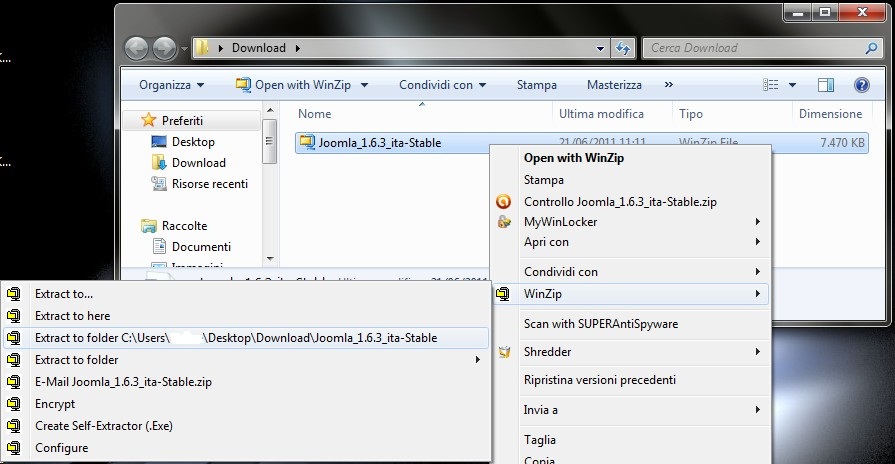
Task: Click the Joomla_1.6.3_ita-Stable file icon
Action: [307, 142]
